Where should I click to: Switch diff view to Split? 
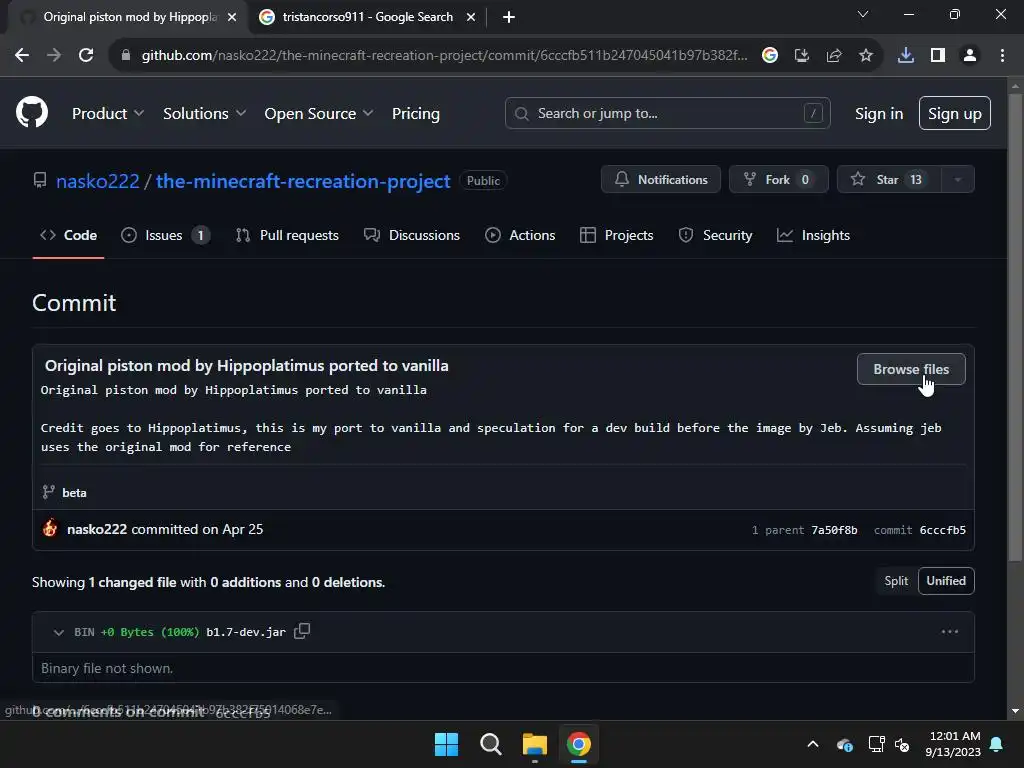(x=896, y=581)
